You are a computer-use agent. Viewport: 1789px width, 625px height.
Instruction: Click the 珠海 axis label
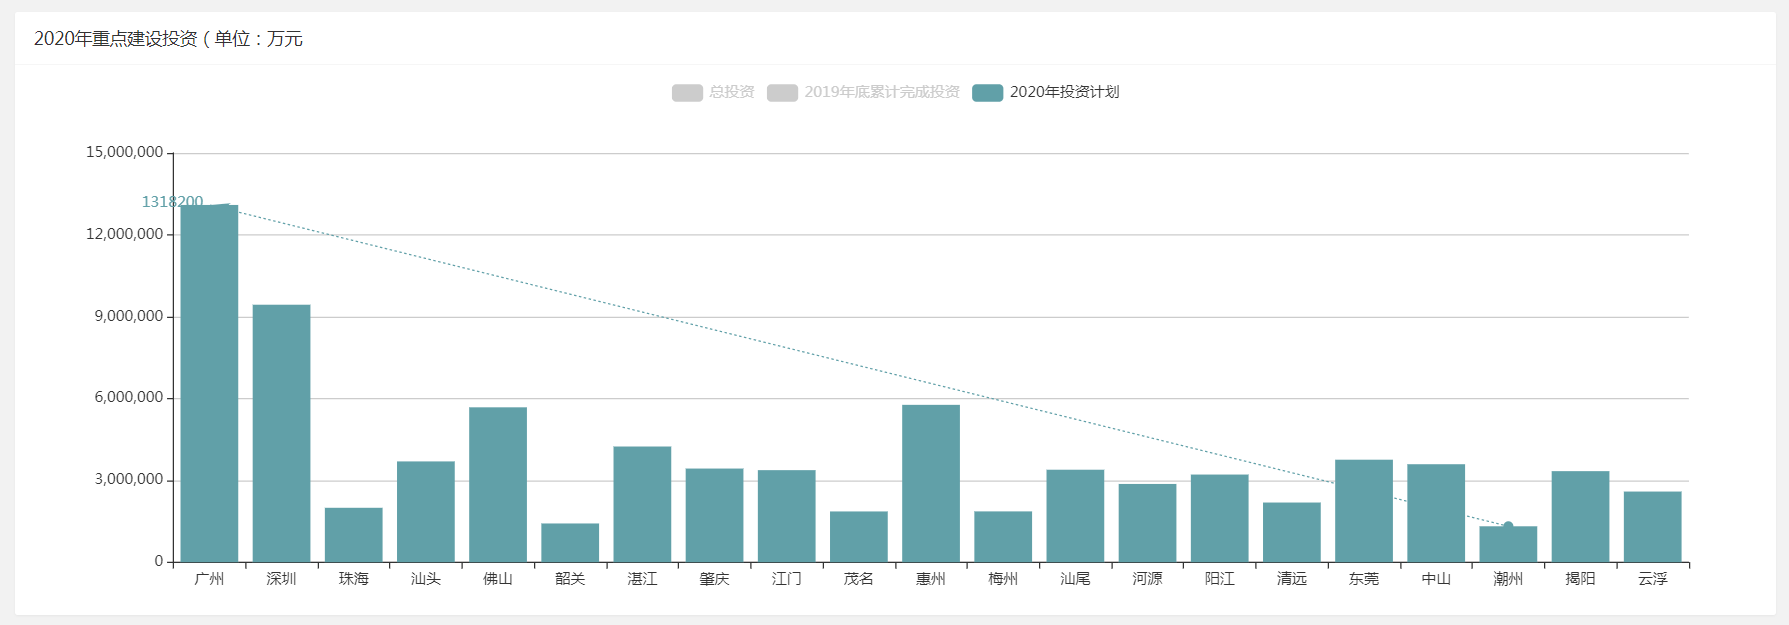tap(353, 579)
